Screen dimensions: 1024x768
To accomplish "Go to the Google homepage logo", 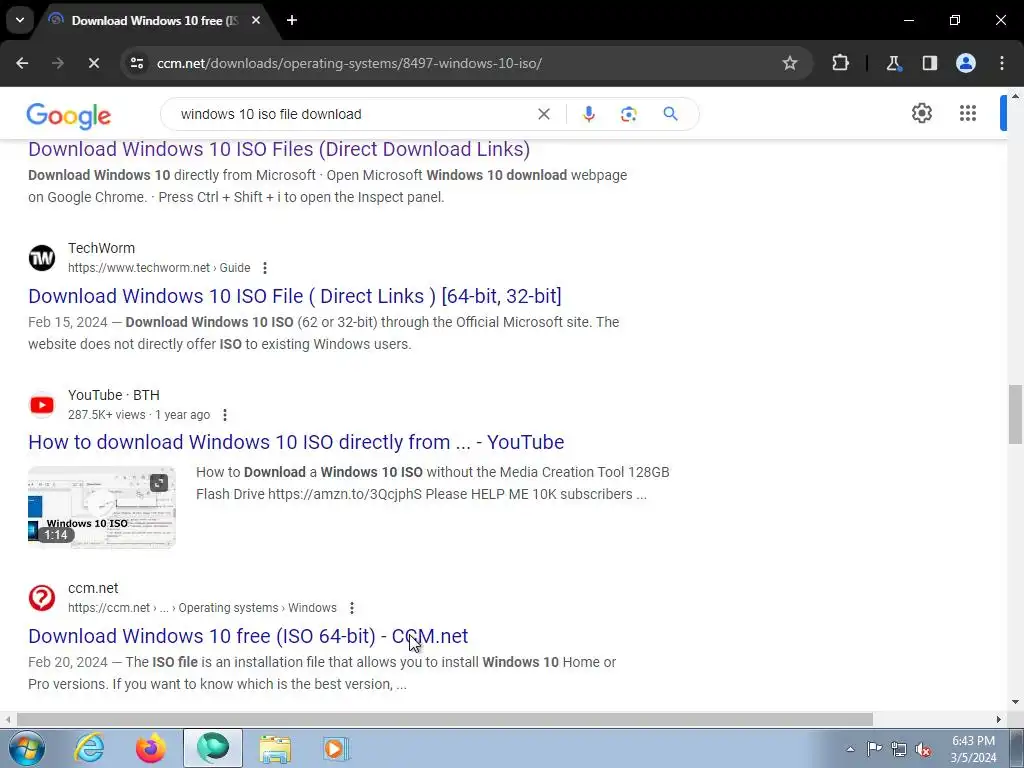I will coord(69,116).
